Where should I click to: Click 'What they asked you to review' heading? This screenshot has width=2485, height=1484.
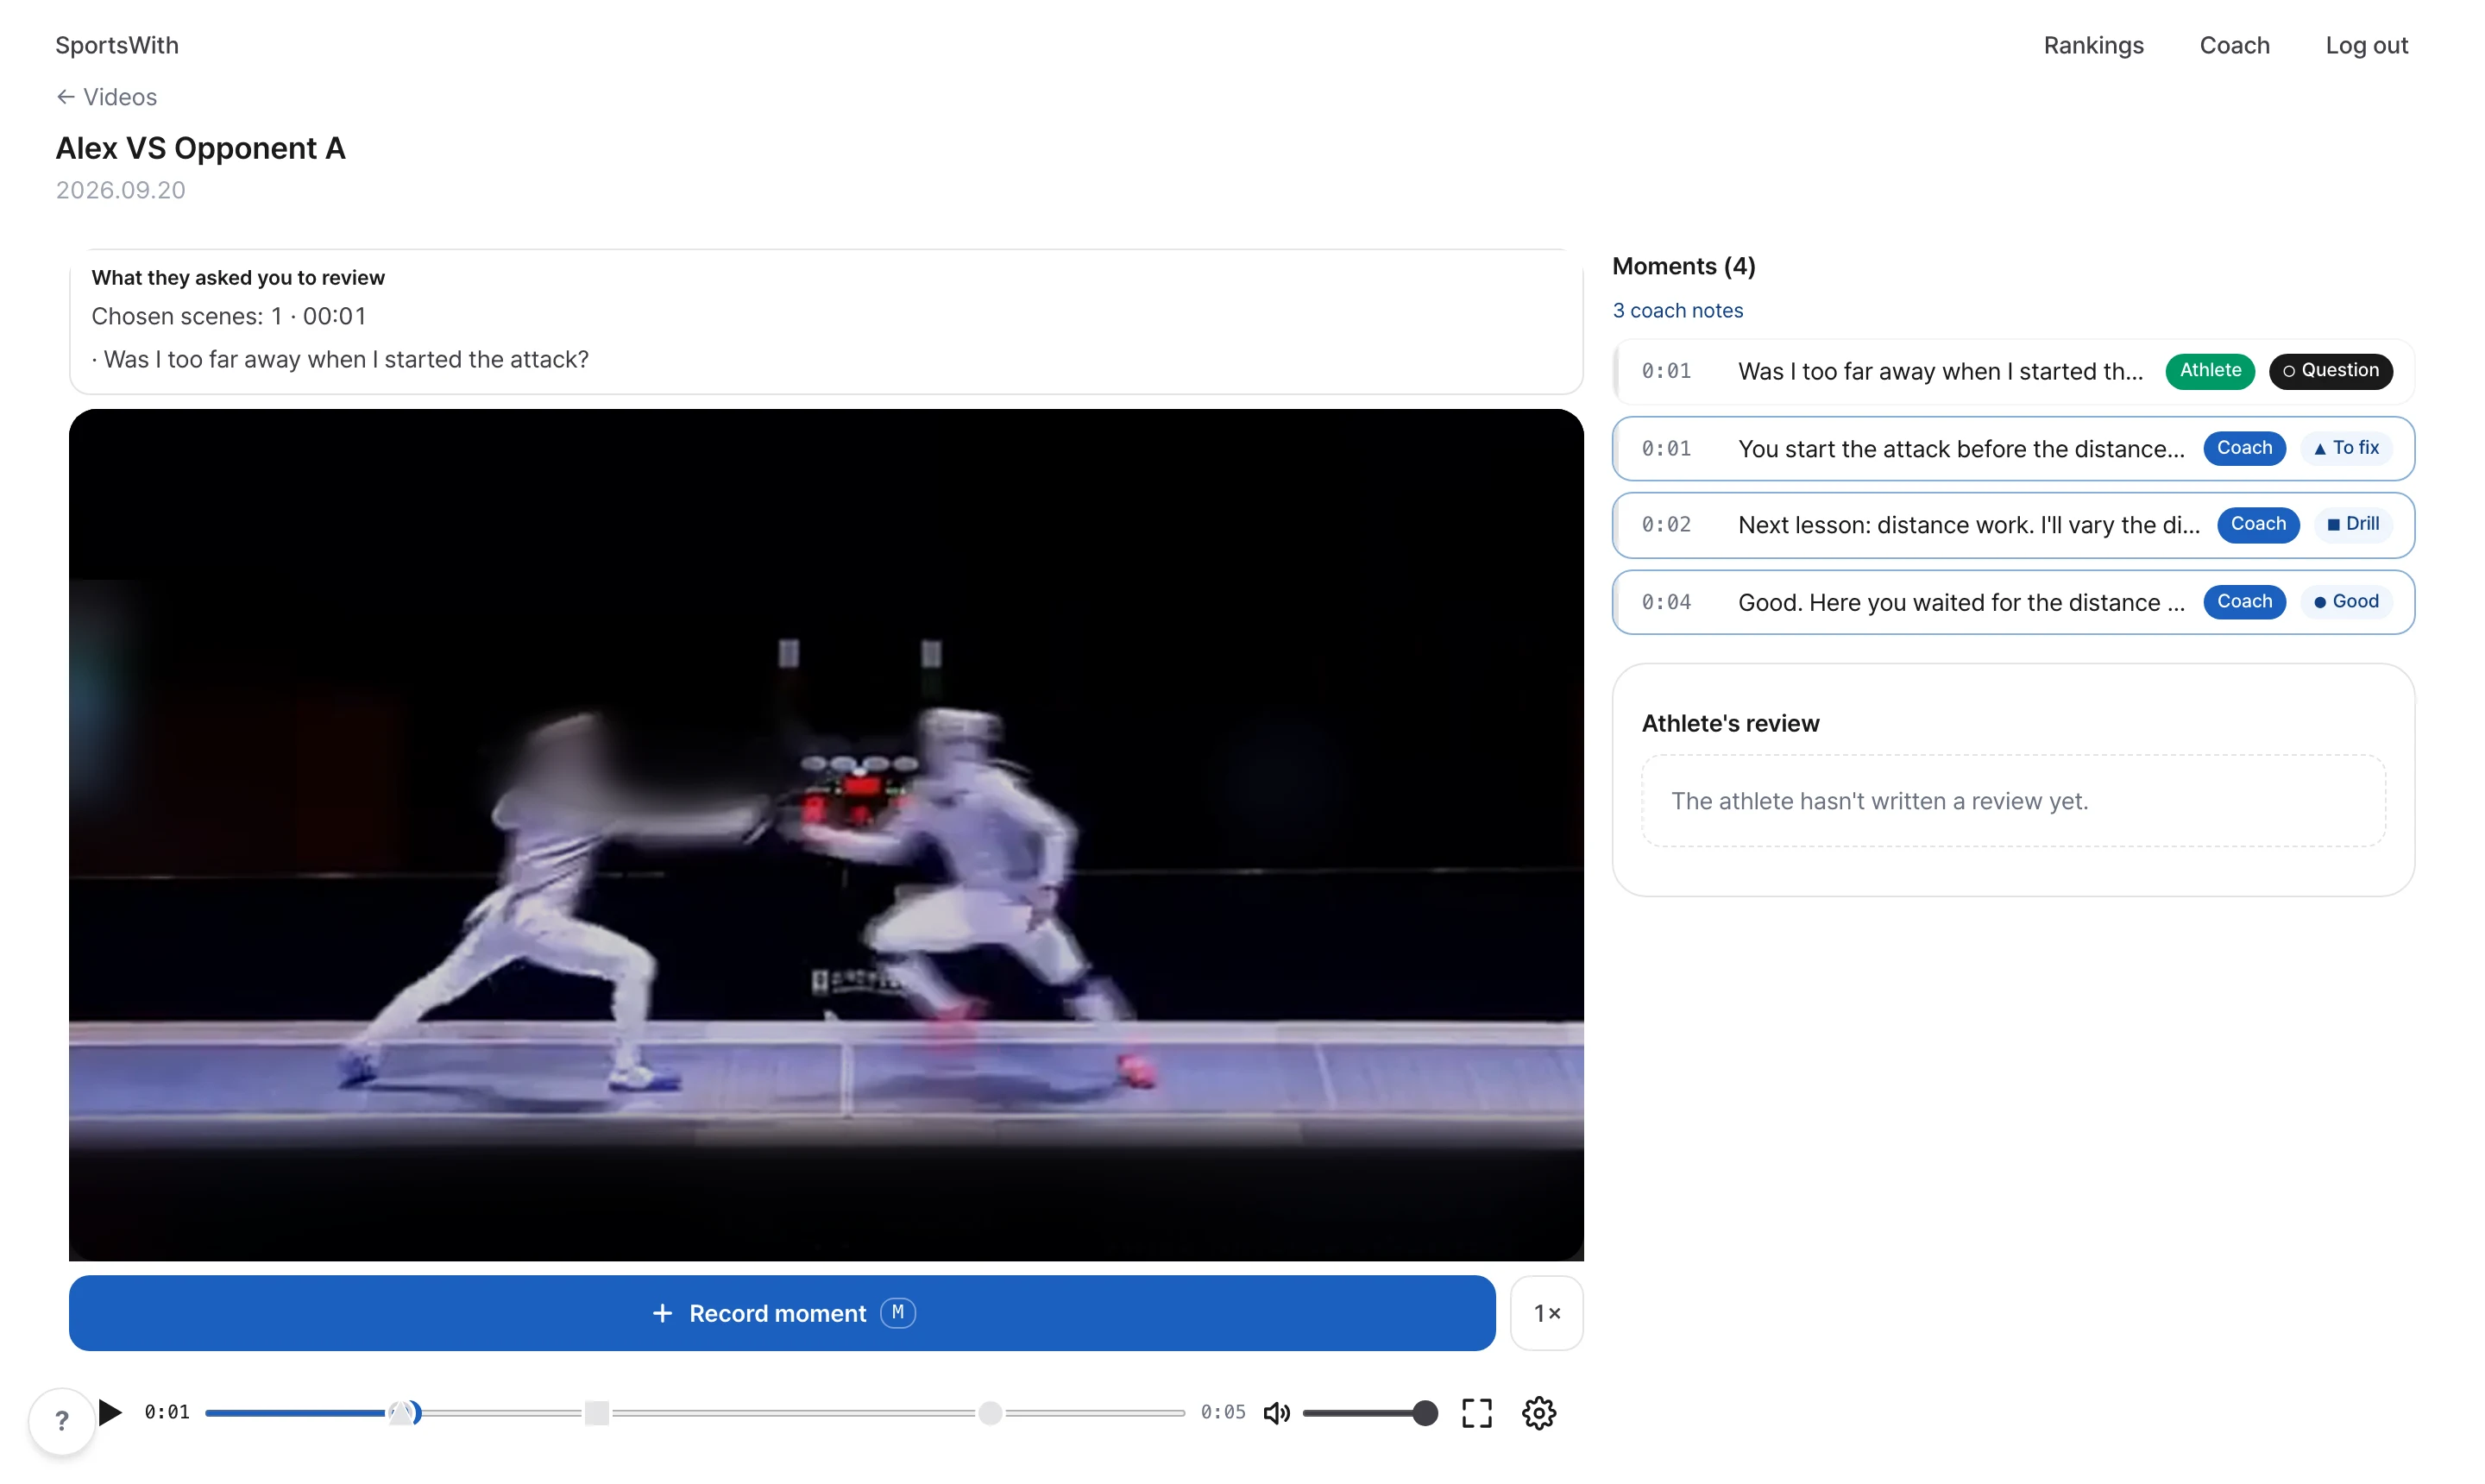tap(238, 278)
